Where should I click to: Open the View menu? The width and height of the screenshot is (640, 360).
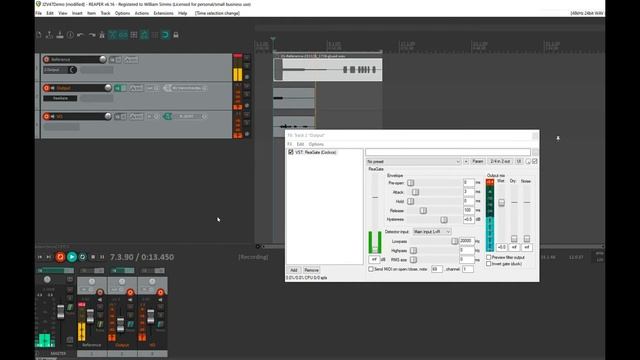coord(62,13)
